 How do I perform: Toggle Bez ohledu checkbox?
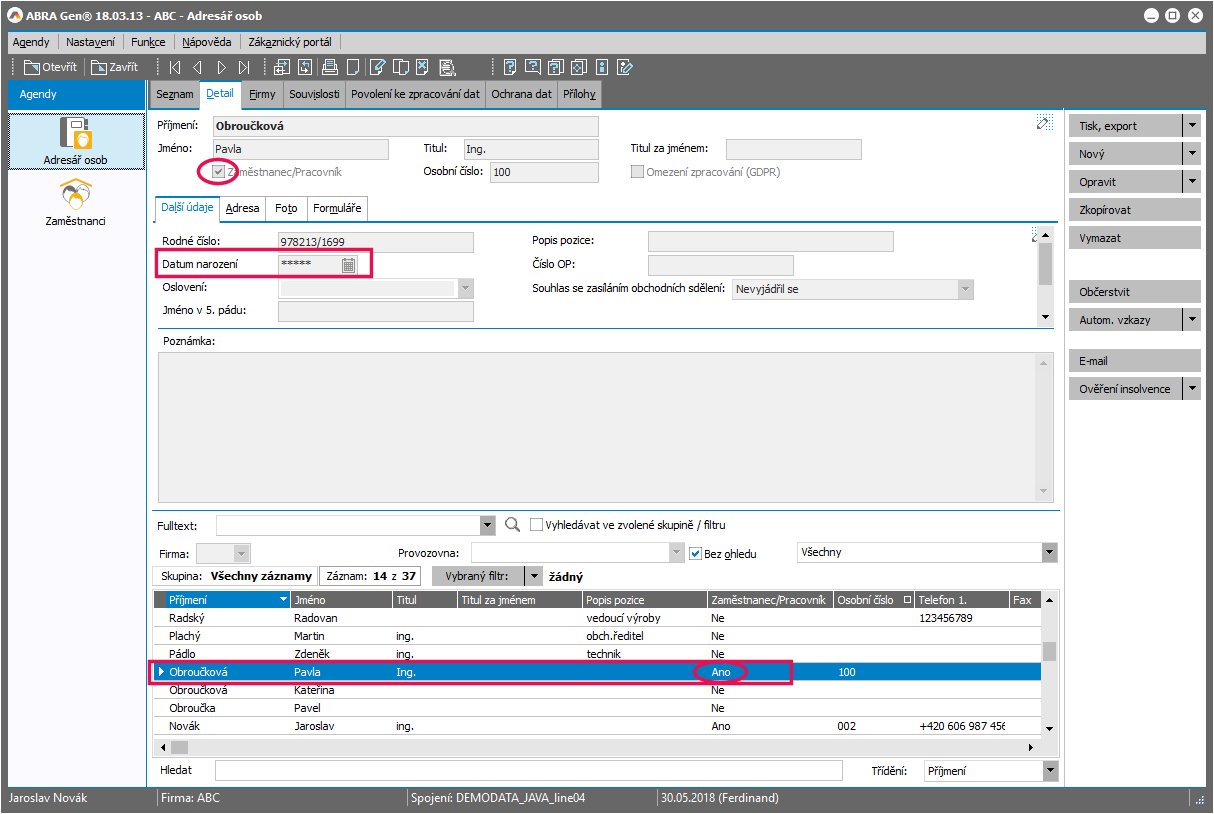(x=697, y=553)
